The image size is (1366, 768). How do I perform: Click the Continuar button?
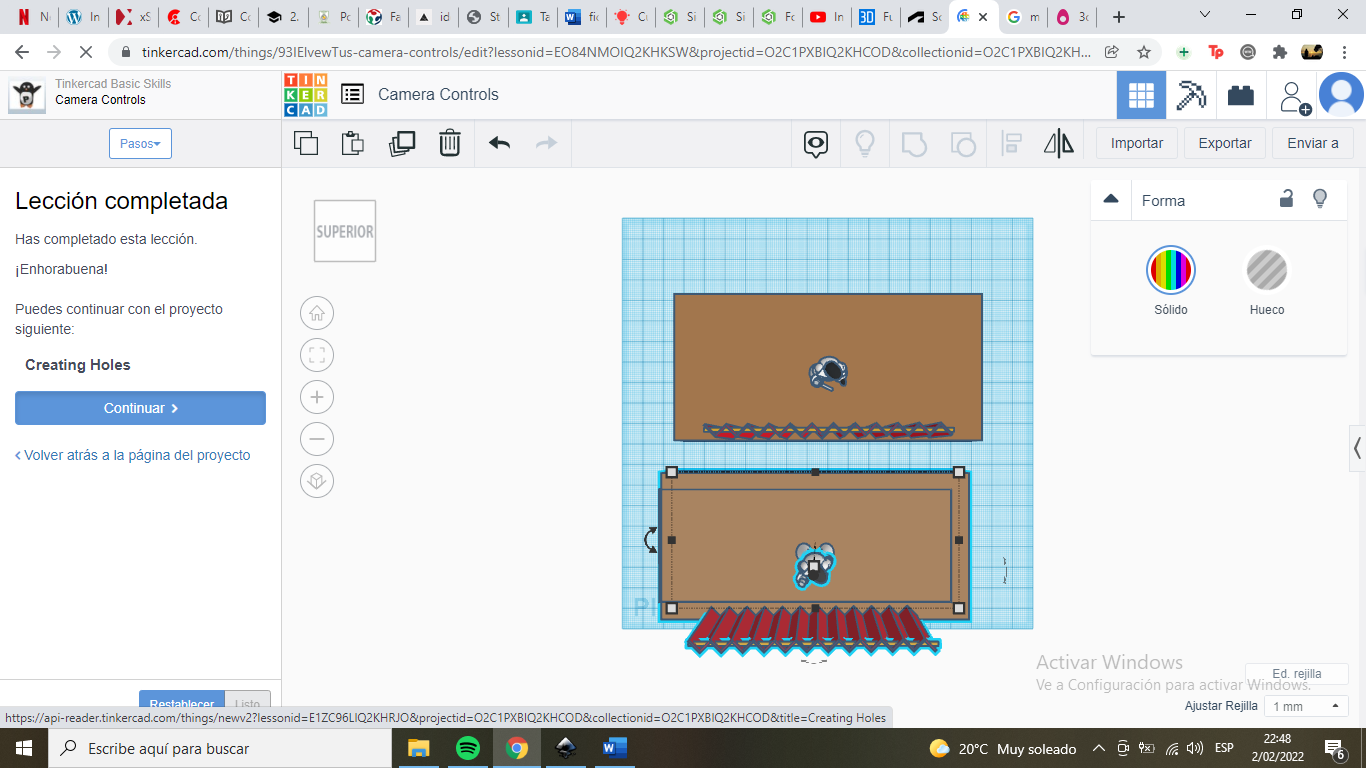click(140, 408)
